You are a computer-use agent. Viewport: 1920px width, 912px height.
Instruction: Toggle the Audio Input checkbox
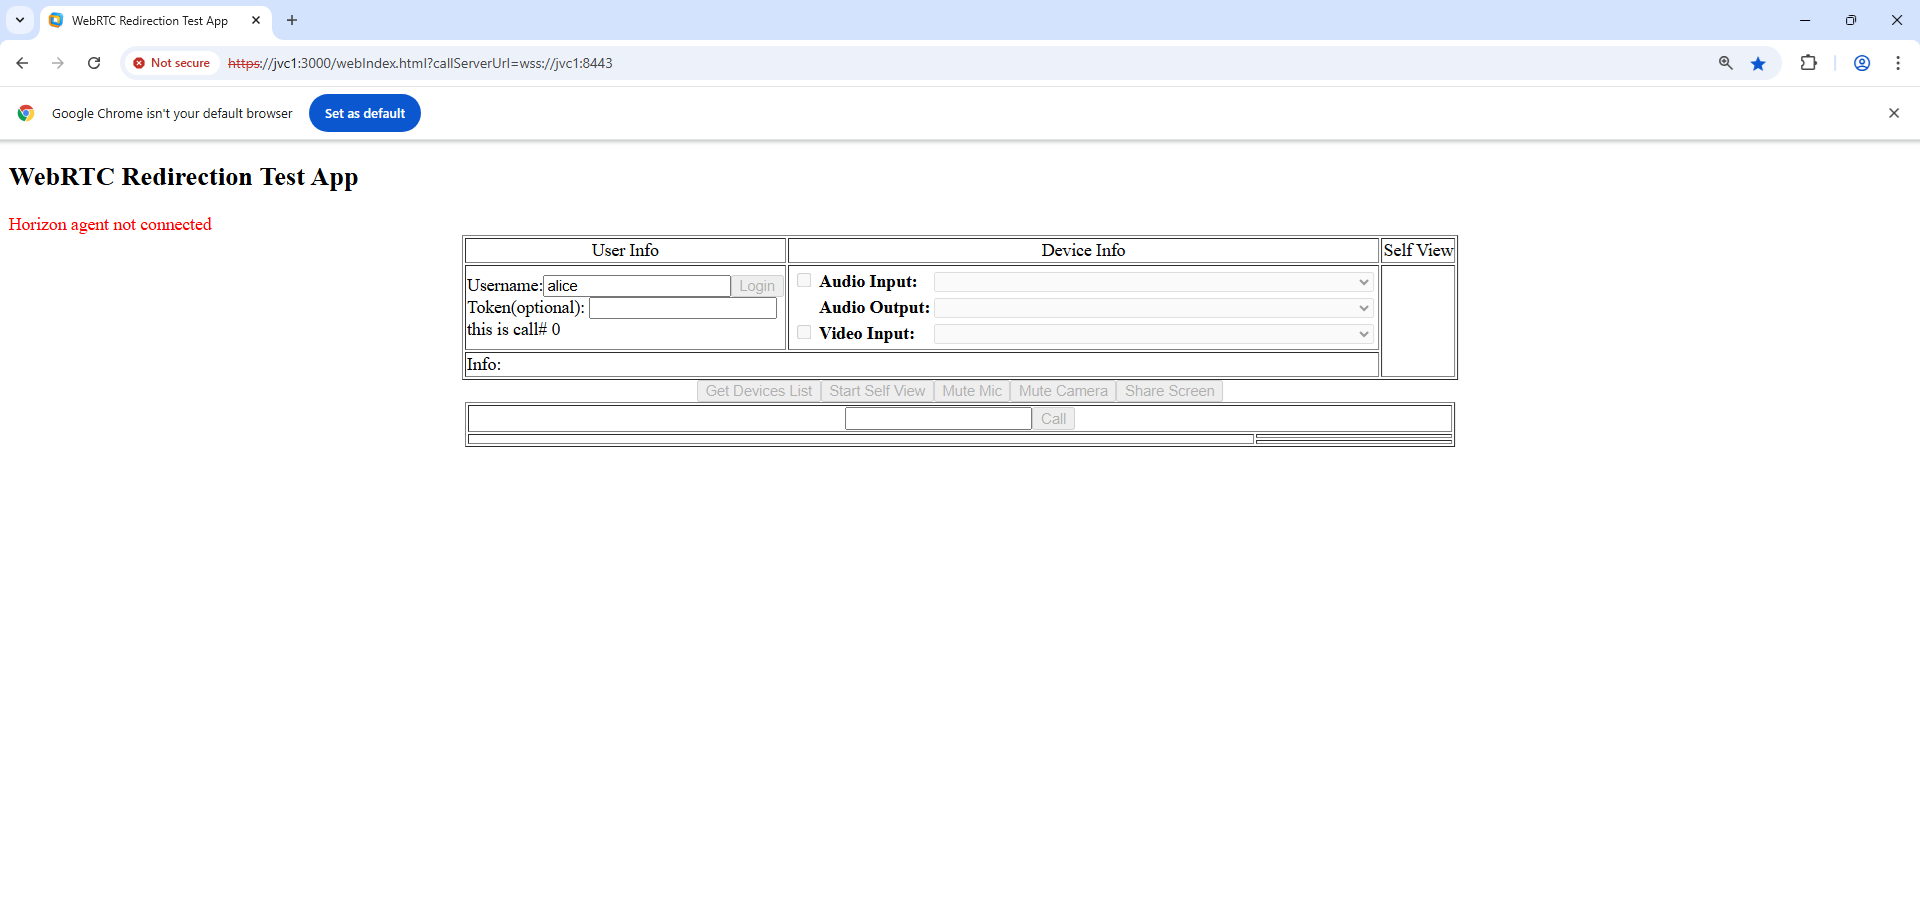[x=804, y=281]
